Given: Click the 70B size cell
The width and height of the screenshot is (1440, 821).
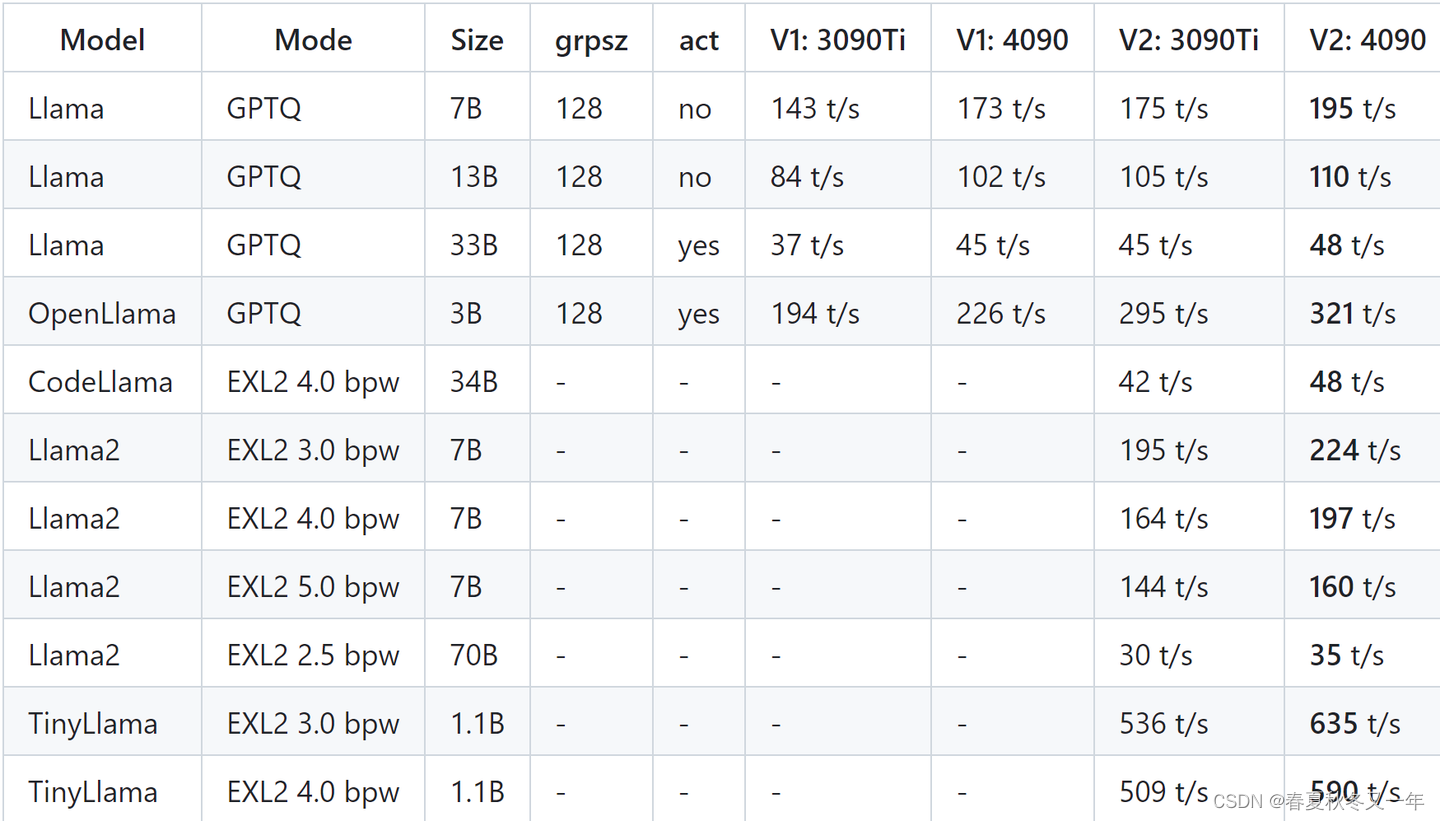Looking at the screenshot, I should pos(477,655).
